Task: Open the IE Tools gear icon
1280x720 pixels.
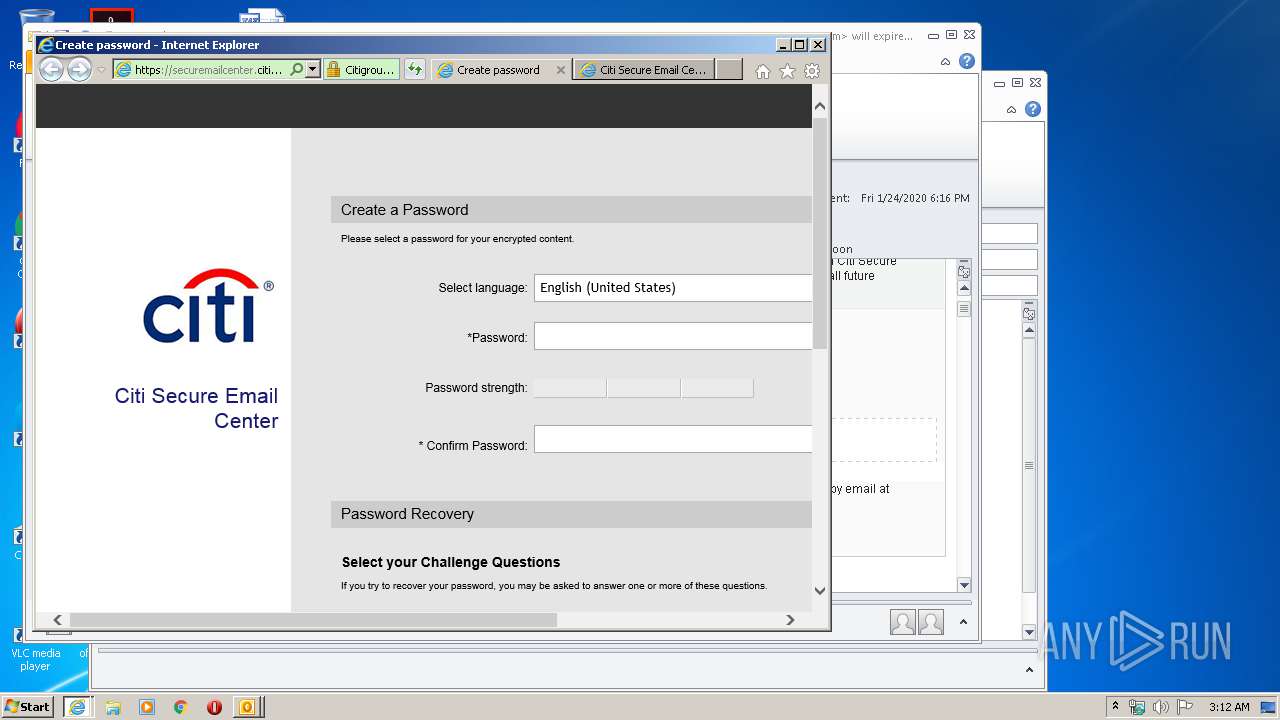Action: pyautogui.click(x=812, y=71)
